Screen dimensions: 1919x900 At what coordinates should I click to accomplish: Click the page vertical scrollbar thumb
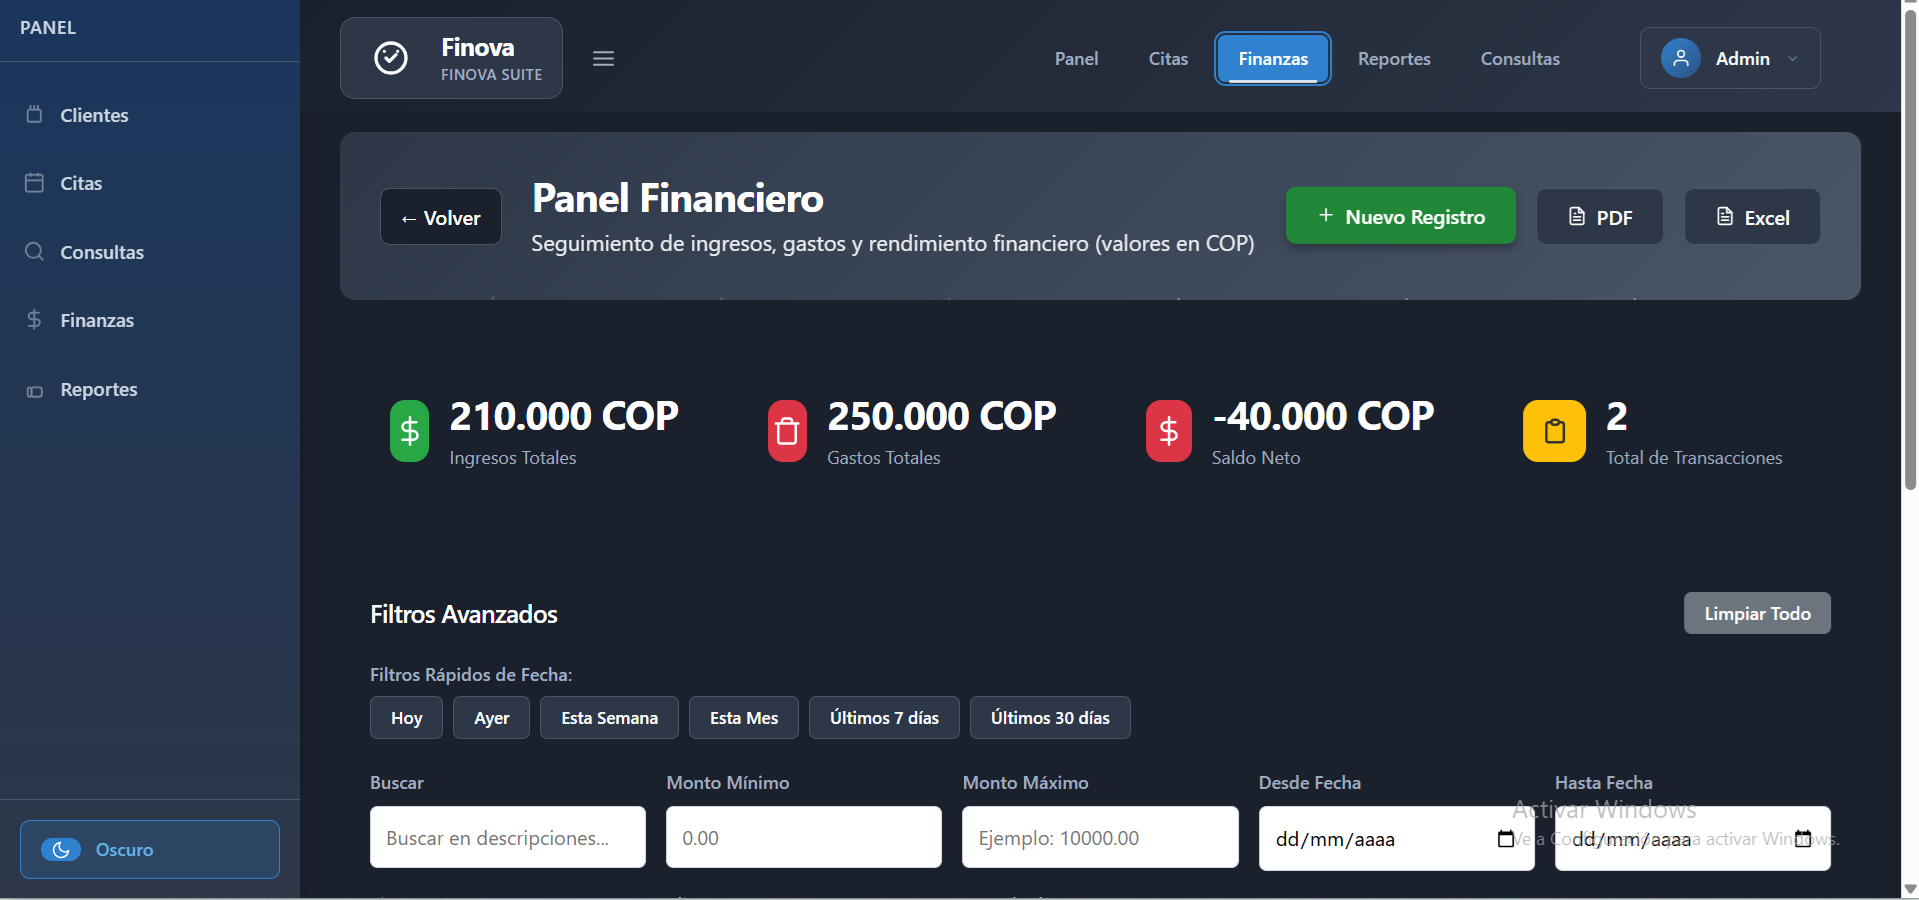[1910, 250]
